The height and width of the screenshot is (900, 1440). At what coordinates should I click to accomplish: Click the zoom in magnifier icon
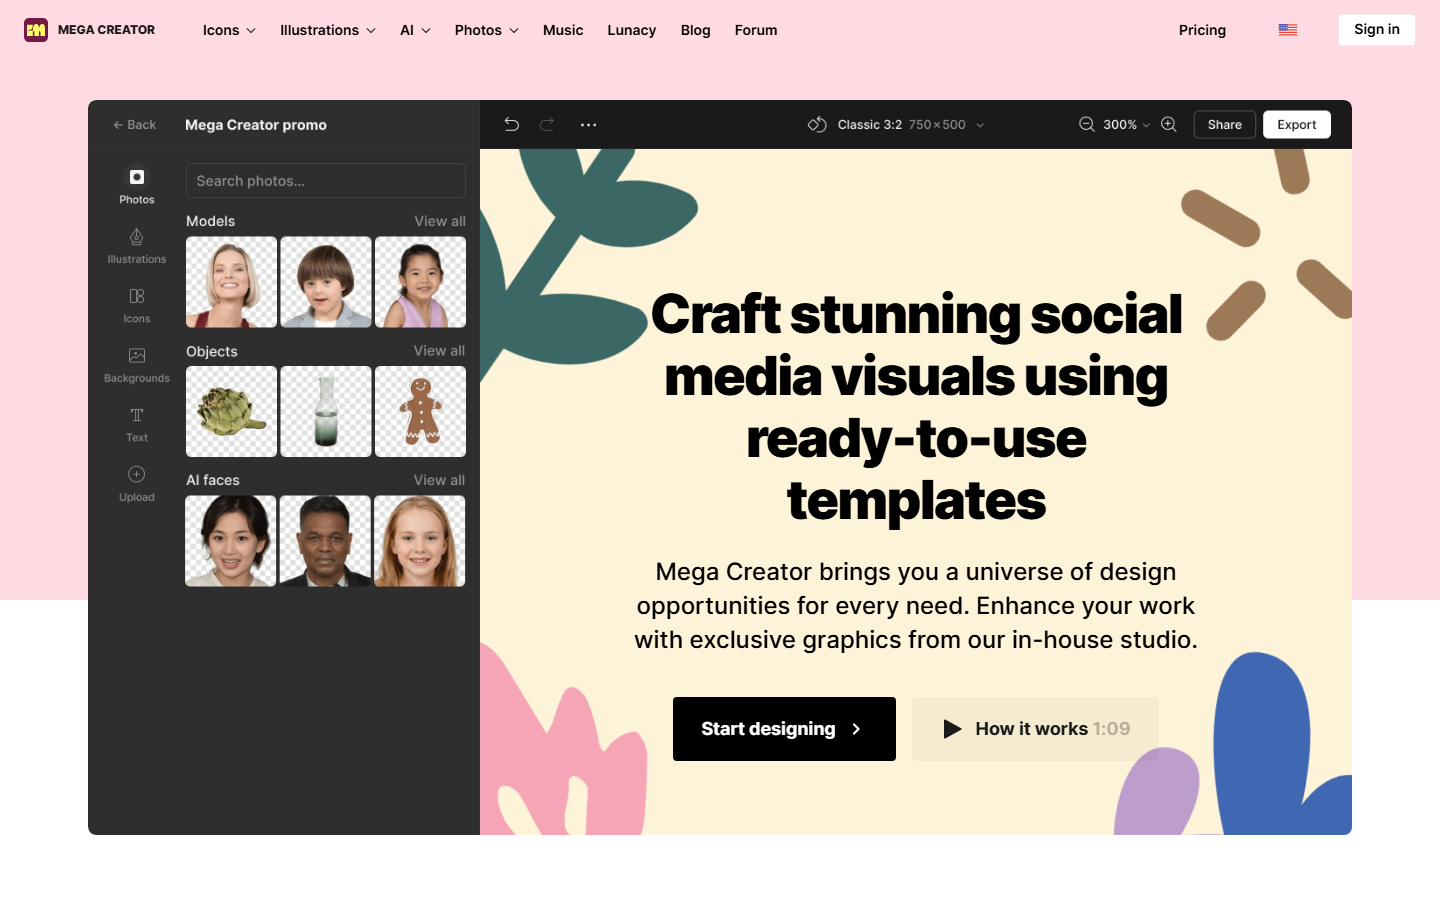(1169, 125)
